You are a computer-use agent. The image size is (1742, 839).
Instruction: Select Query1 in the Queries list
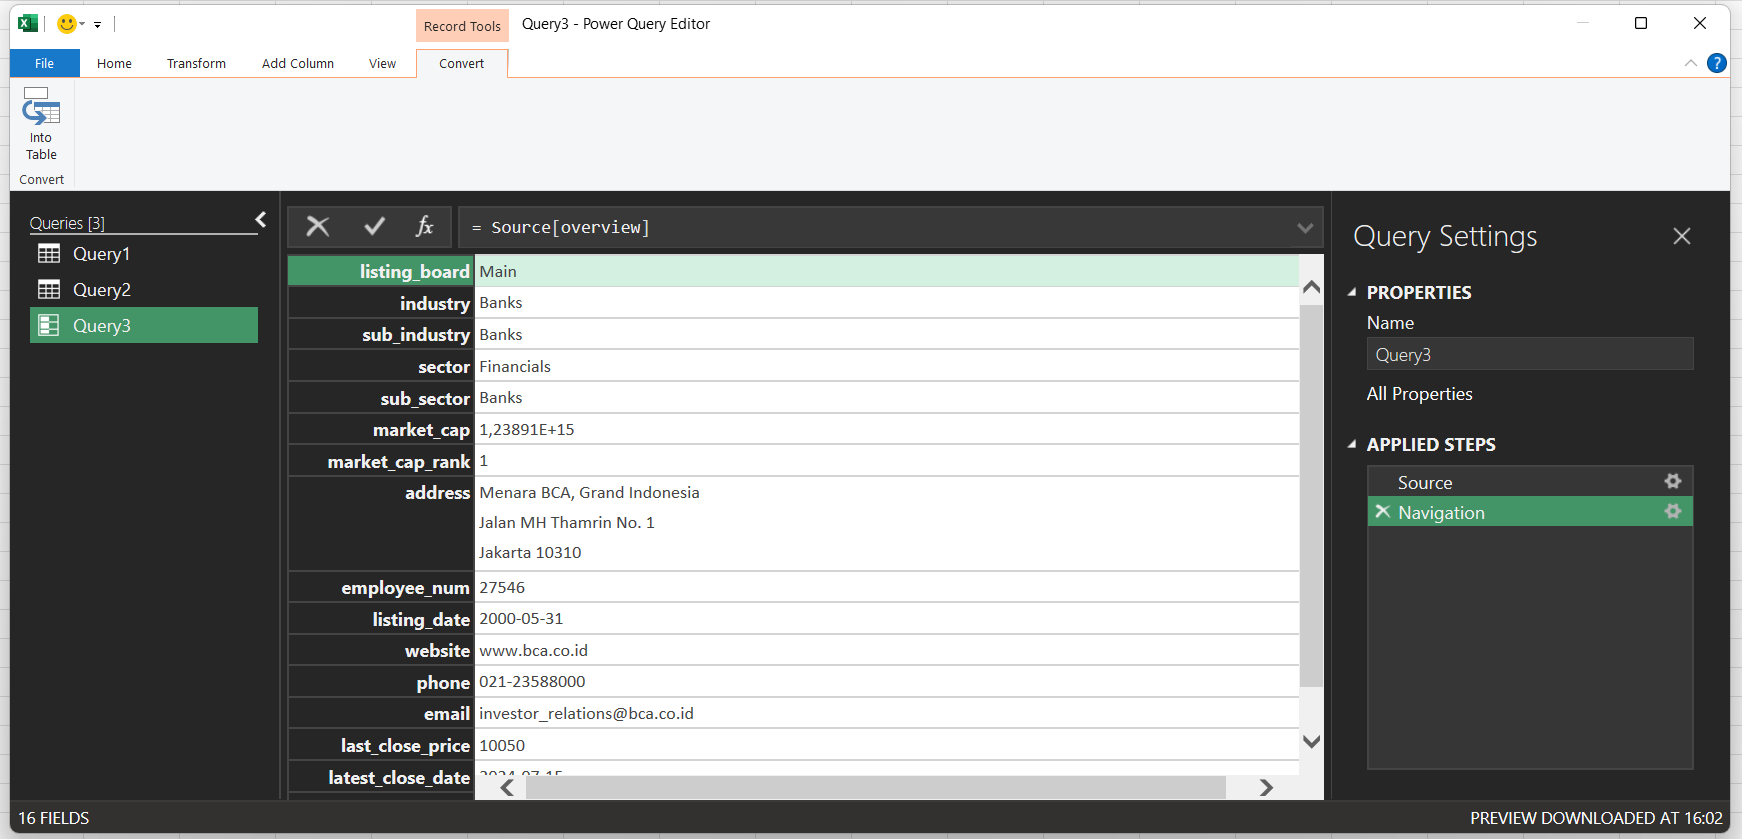coord(144,254)
